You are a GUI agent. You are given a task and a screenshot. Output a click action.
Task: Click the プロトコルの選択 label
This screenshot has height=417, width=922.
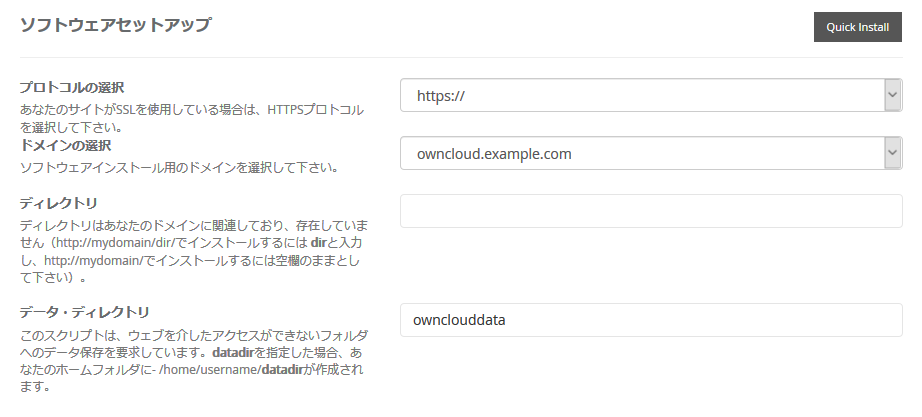pyautogui.click(x=72, y=88)
